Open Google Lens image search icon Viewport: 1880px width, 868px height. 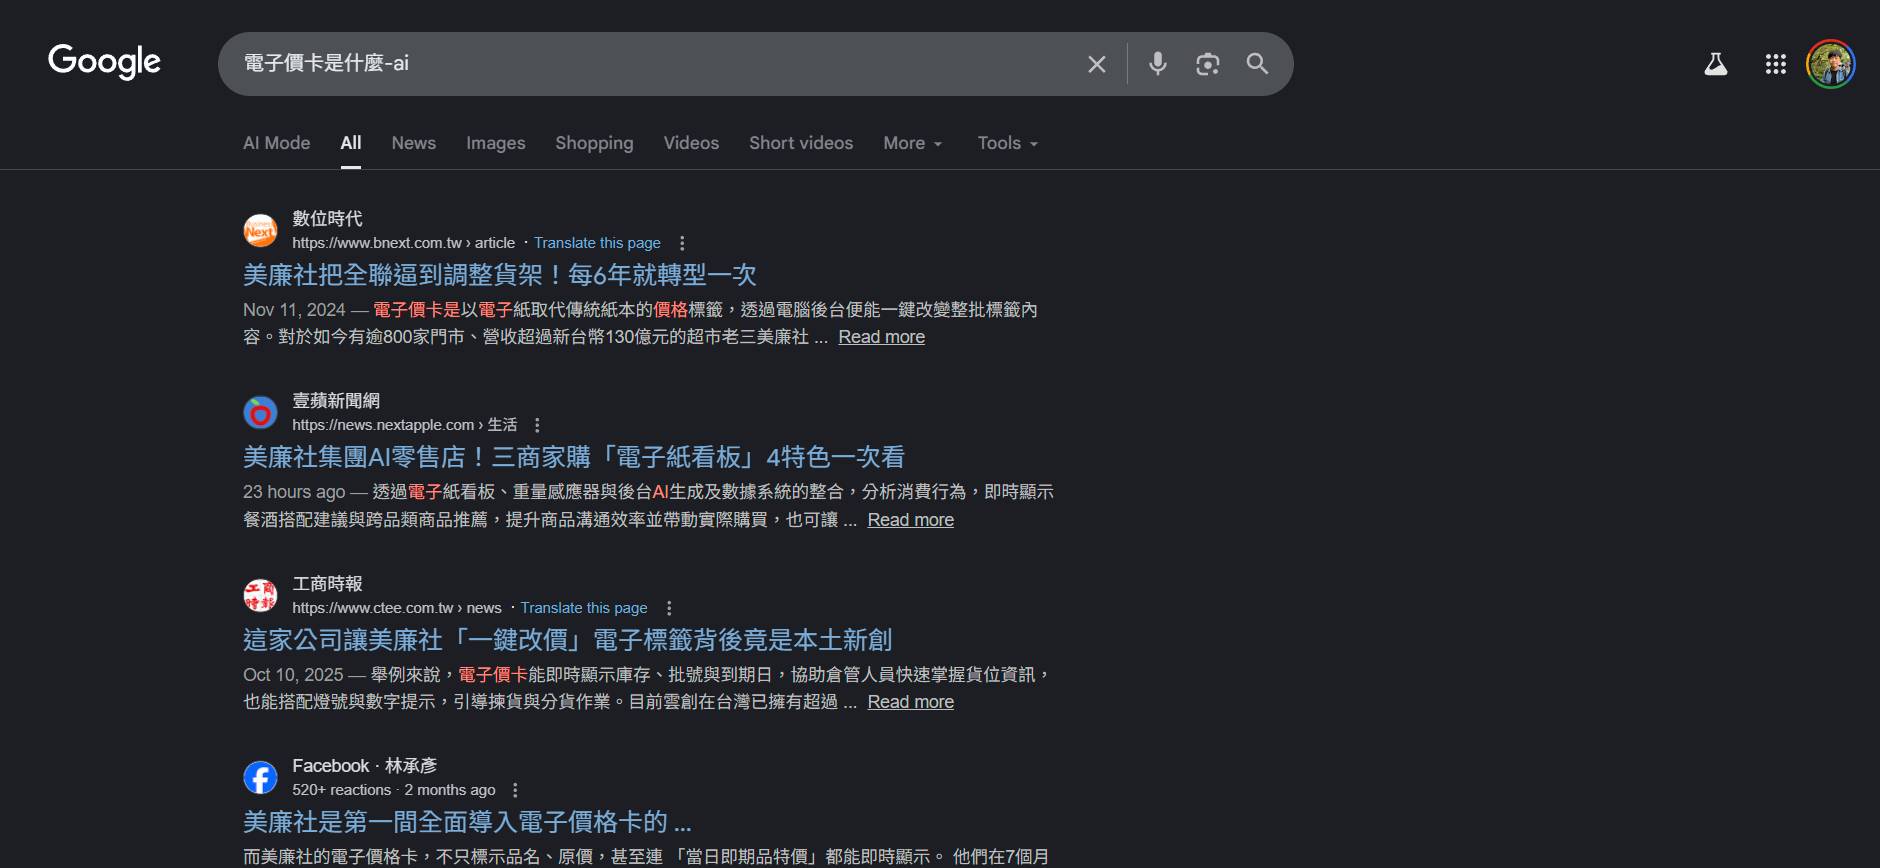coord(1207,64)
